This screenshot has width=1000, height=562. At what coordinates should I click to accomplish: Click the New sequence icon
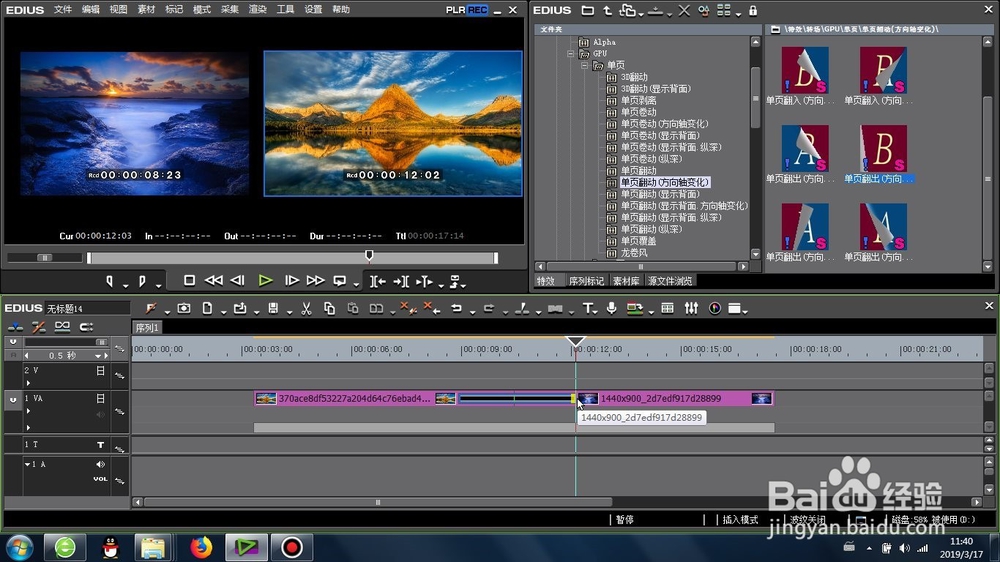tap(207, 309)
